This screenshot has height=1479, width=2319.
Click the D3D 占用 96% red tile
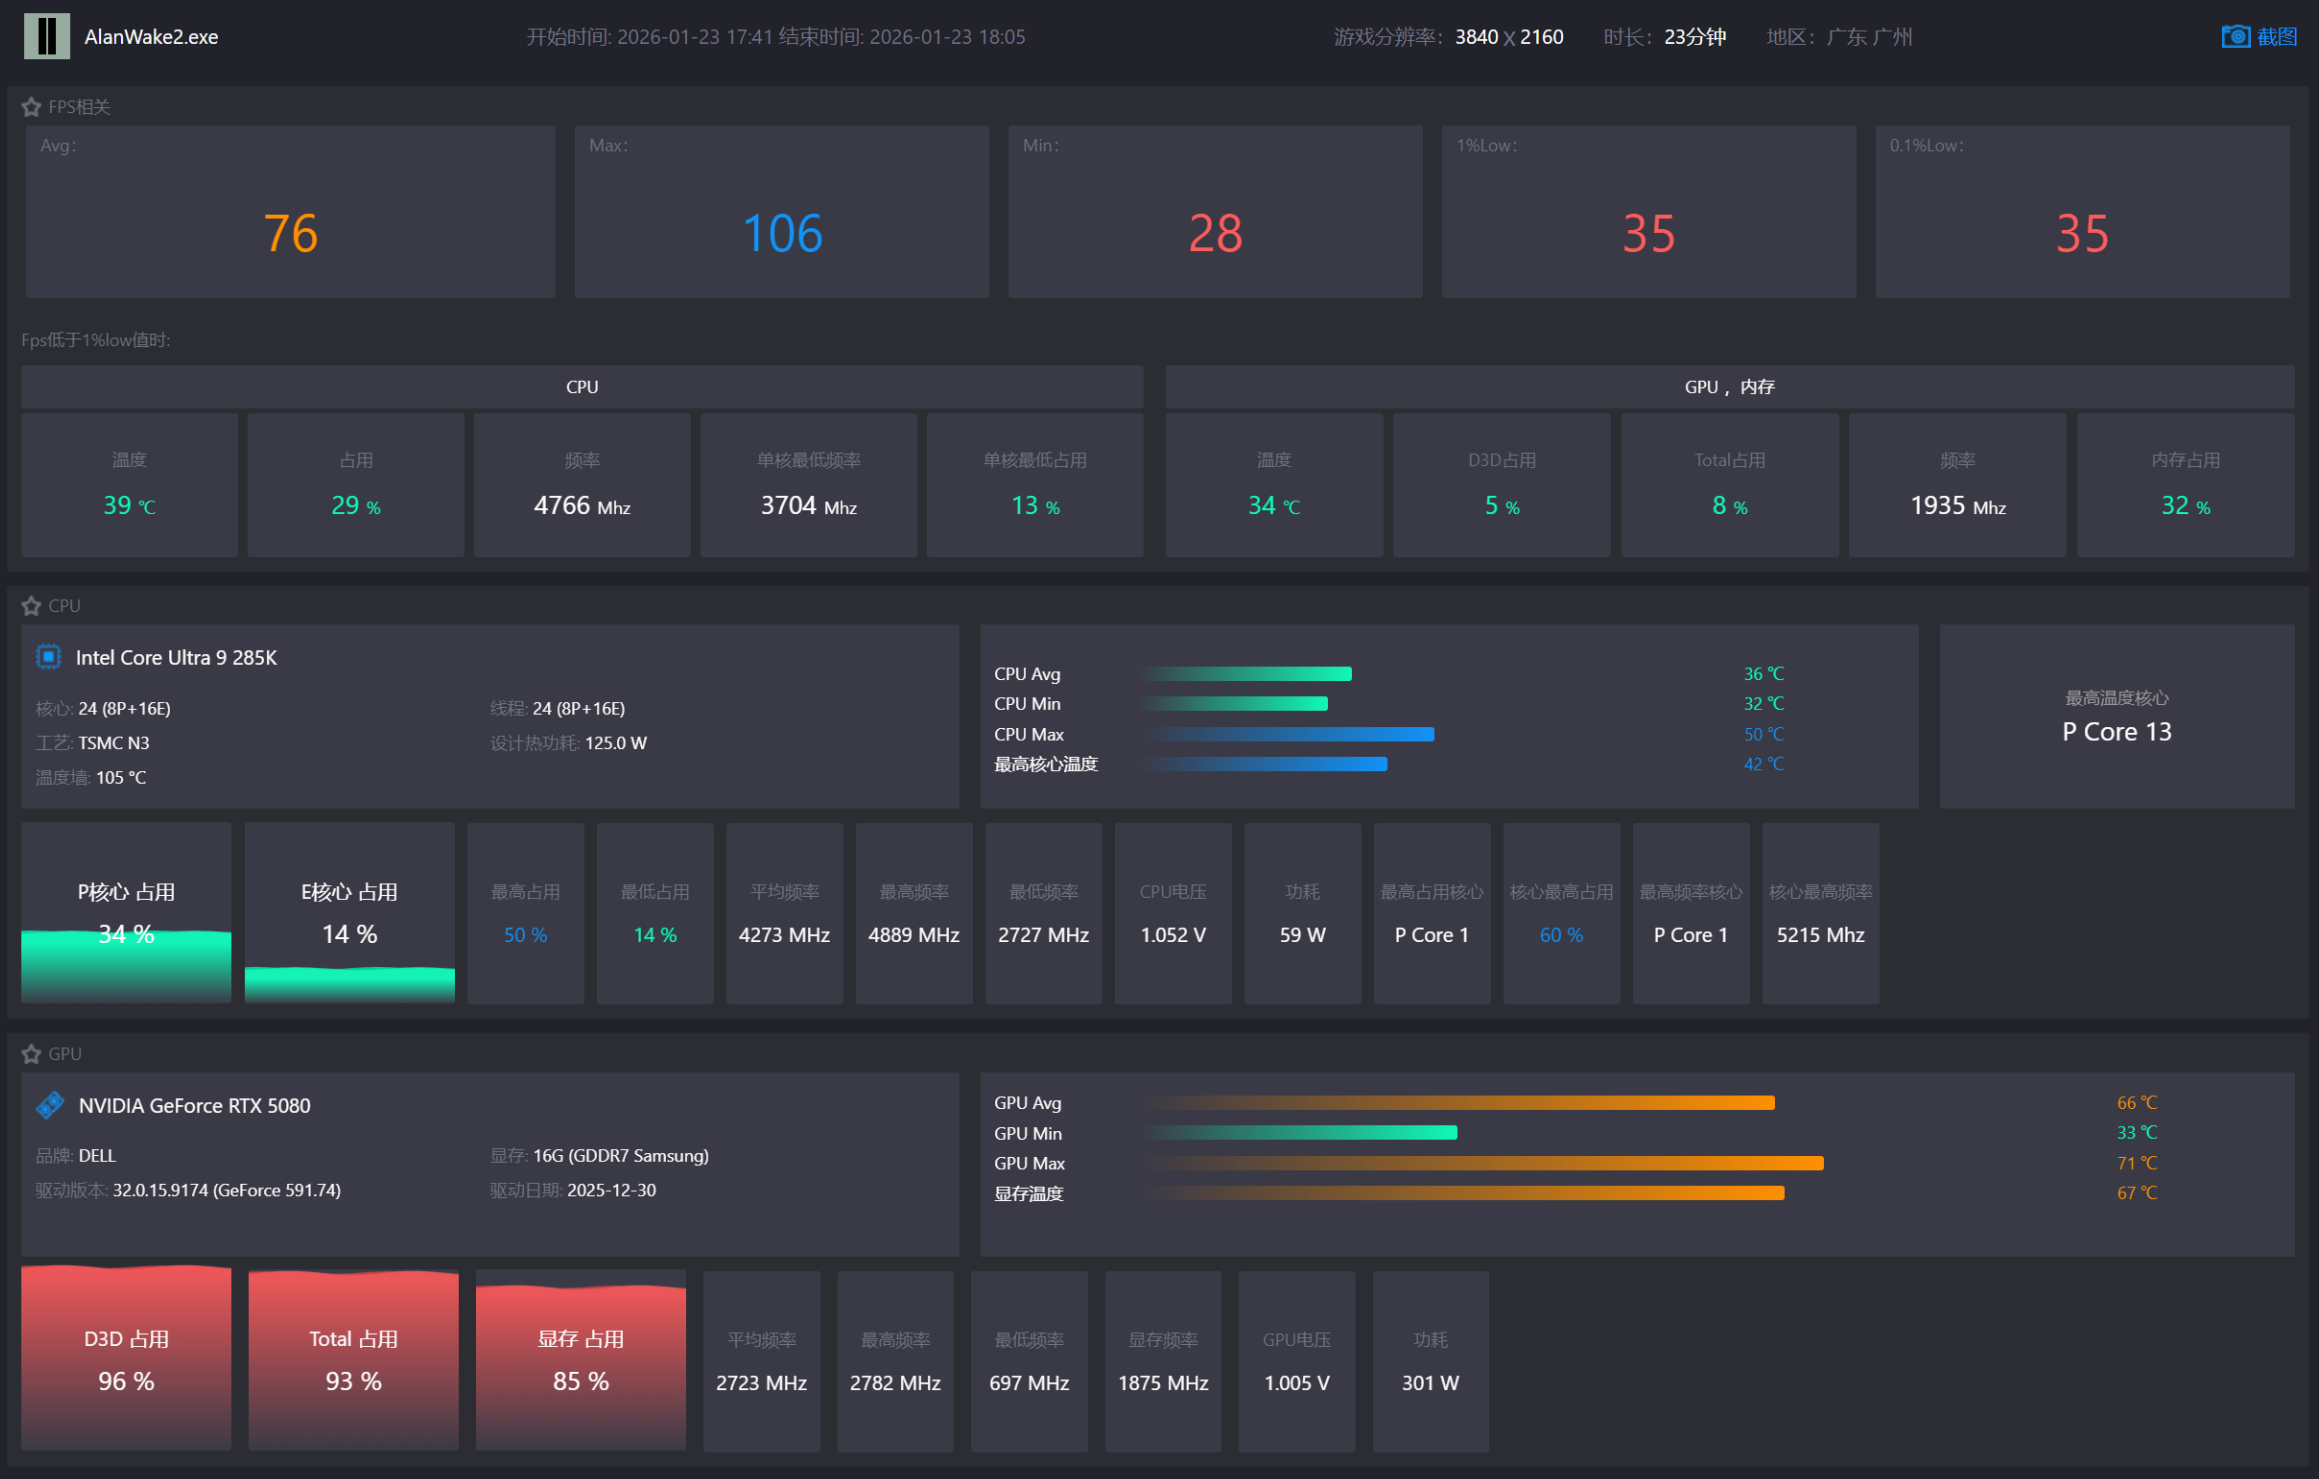126,1360
